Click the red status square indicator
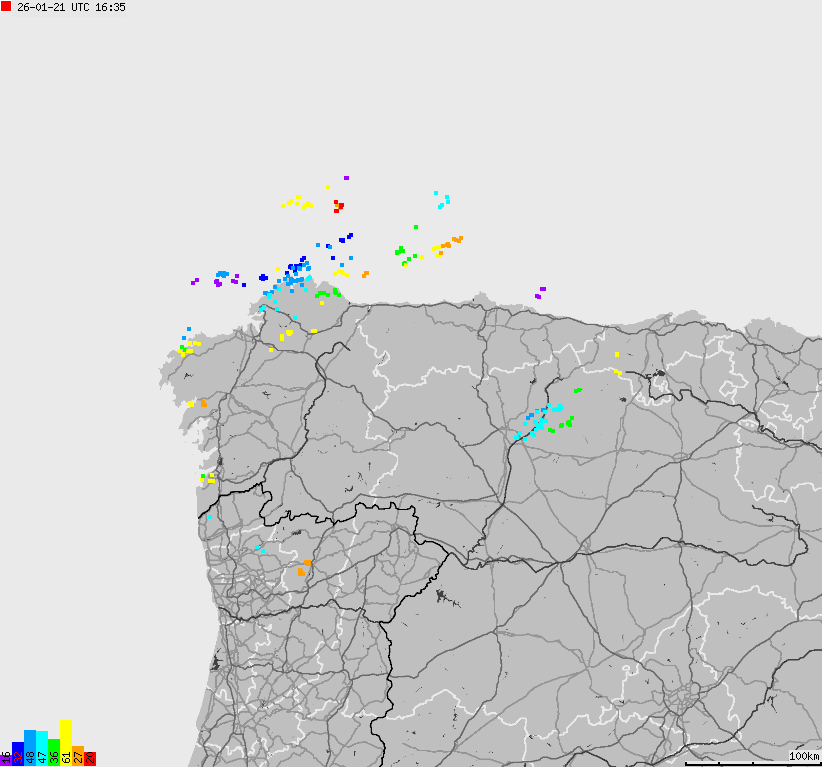The height and width of the screenshot is (767, 822). pyautogui.click(x=7, y=7)
